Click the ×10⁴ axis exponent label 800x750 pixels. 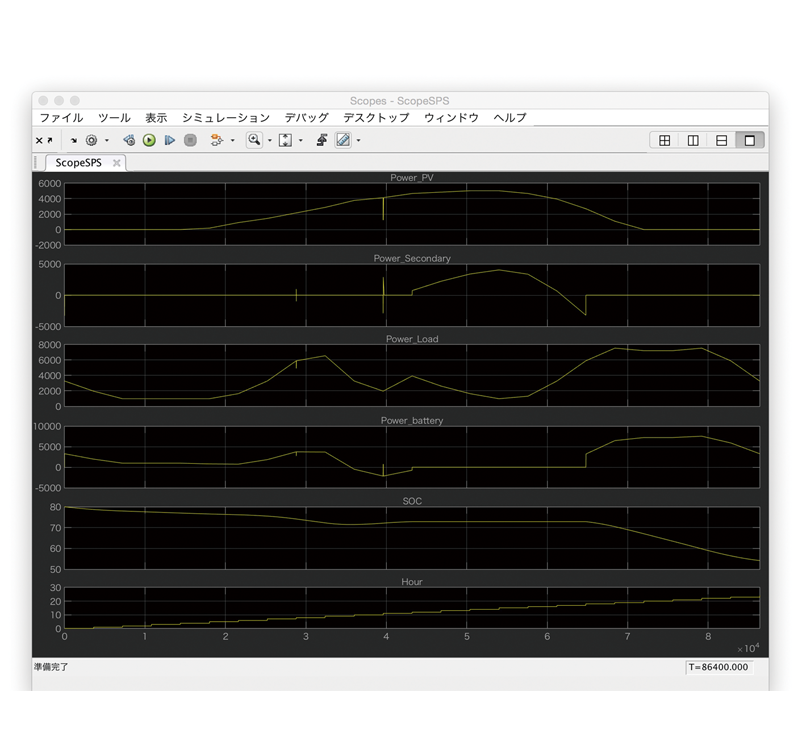pos(748,648)
